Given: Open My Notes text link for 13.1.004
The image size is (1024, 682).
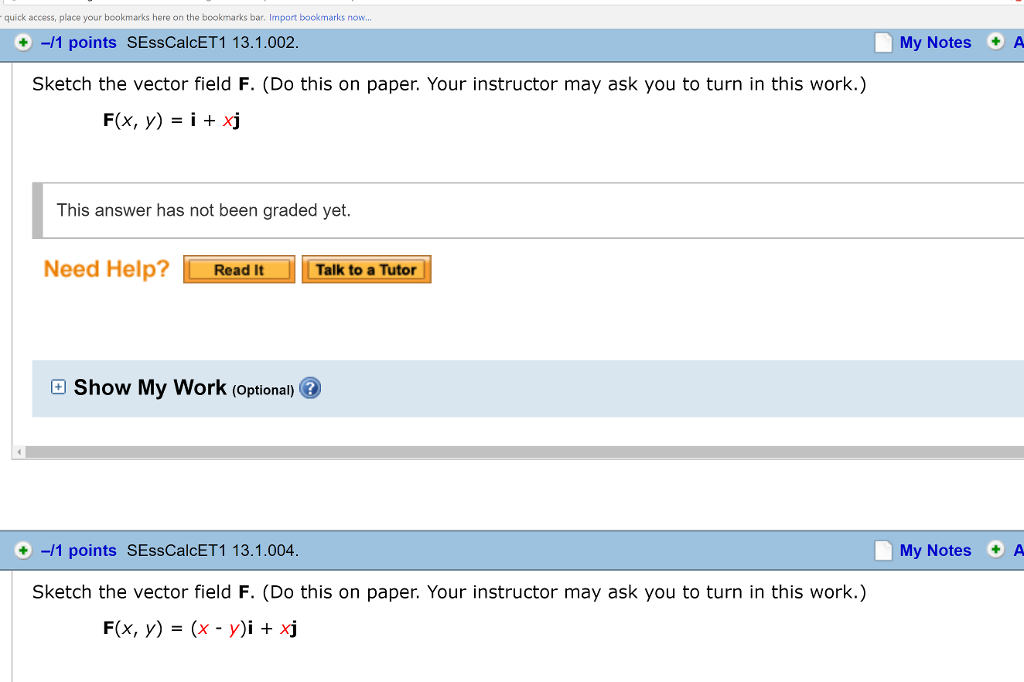Looking at the screenshot, I should [935, 551].
